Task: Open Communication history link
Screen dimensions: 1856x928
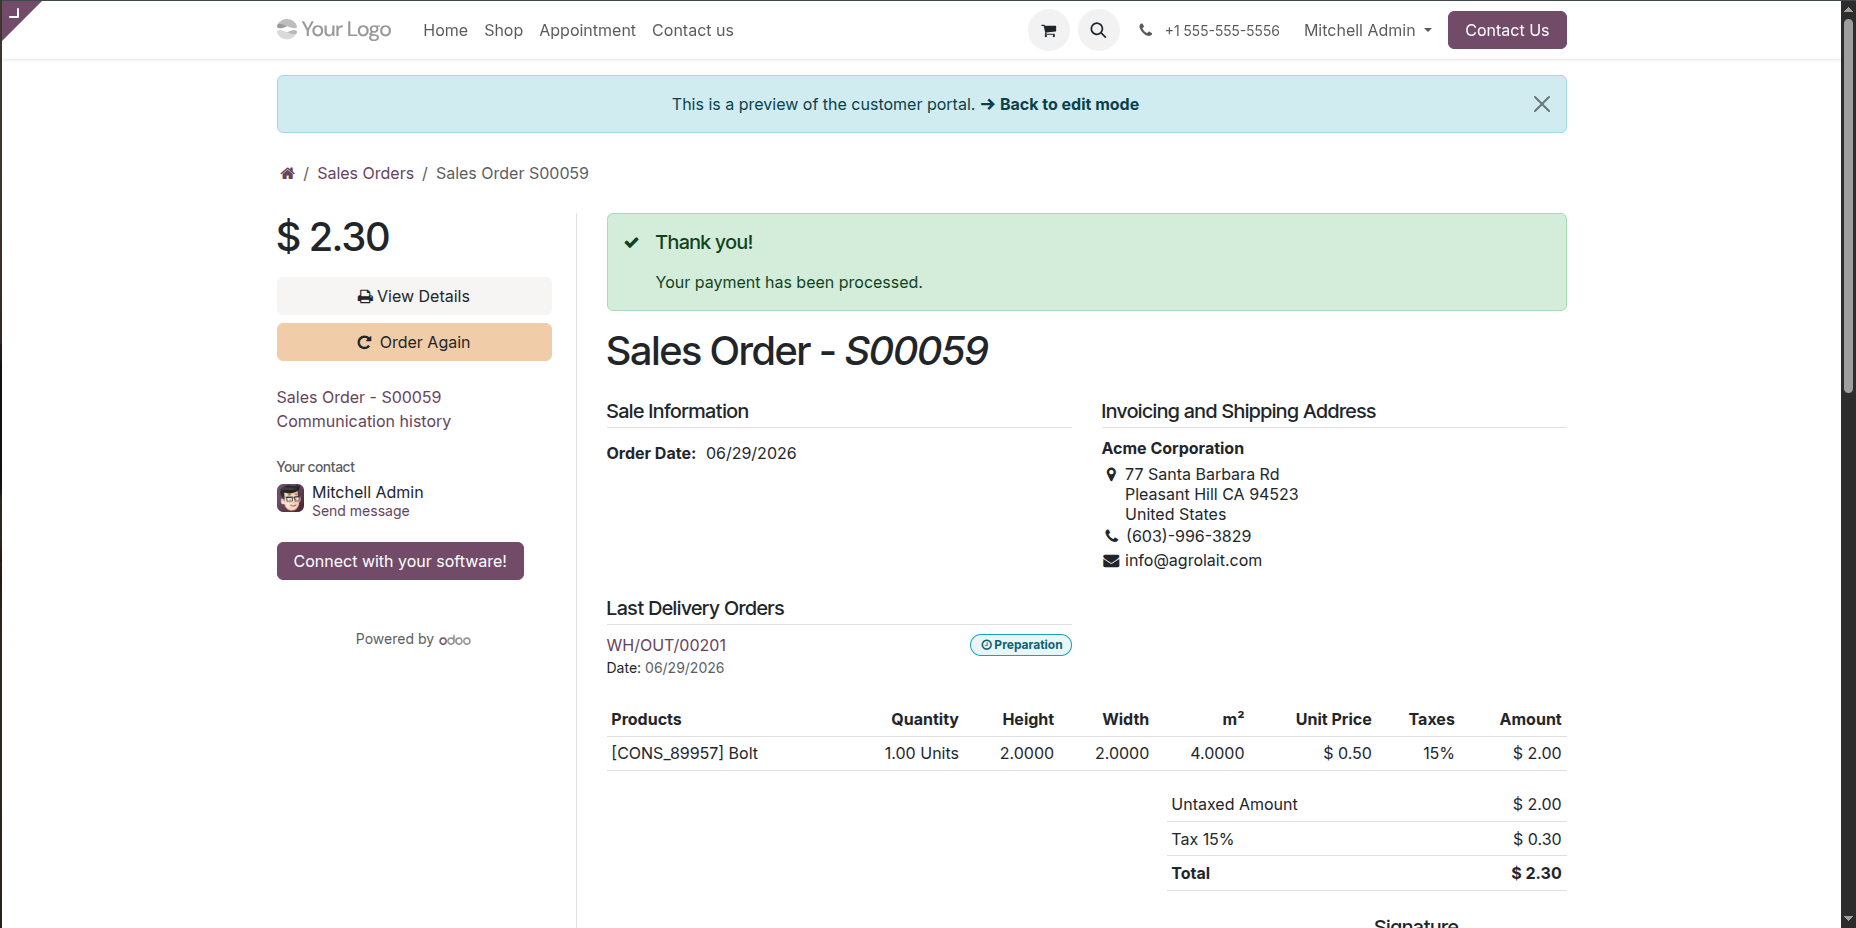Action: click(x=364, y=421)
